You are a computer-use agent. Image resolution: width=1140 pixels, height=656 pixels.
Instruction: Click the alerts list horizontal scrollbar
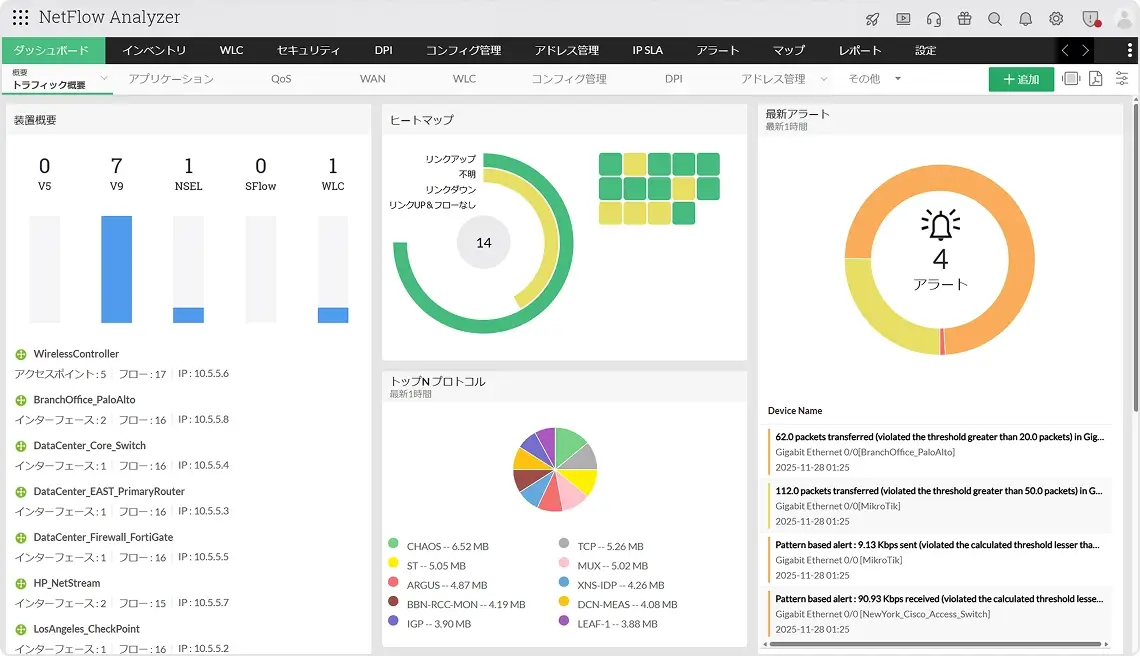click(935, 644)
